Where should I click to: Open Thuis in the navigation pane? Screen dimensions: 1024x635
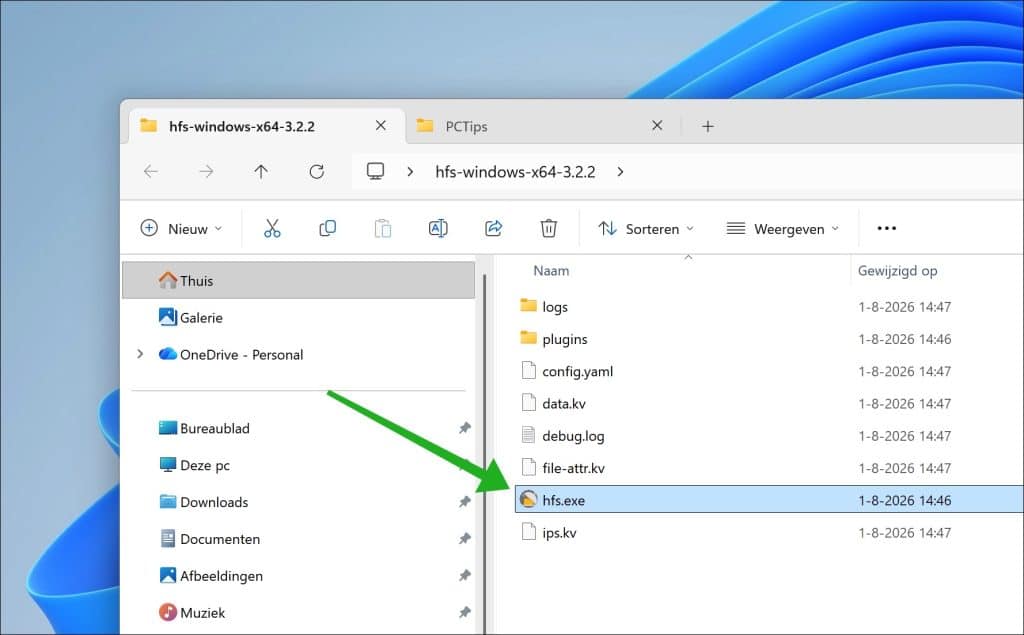298,280
